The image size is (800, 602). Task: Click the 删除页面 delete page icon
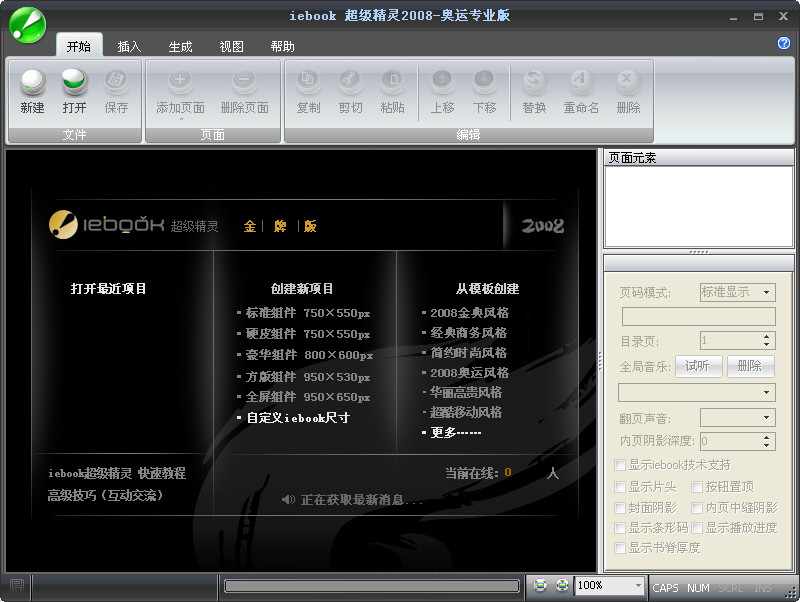[x=244, y=81]
